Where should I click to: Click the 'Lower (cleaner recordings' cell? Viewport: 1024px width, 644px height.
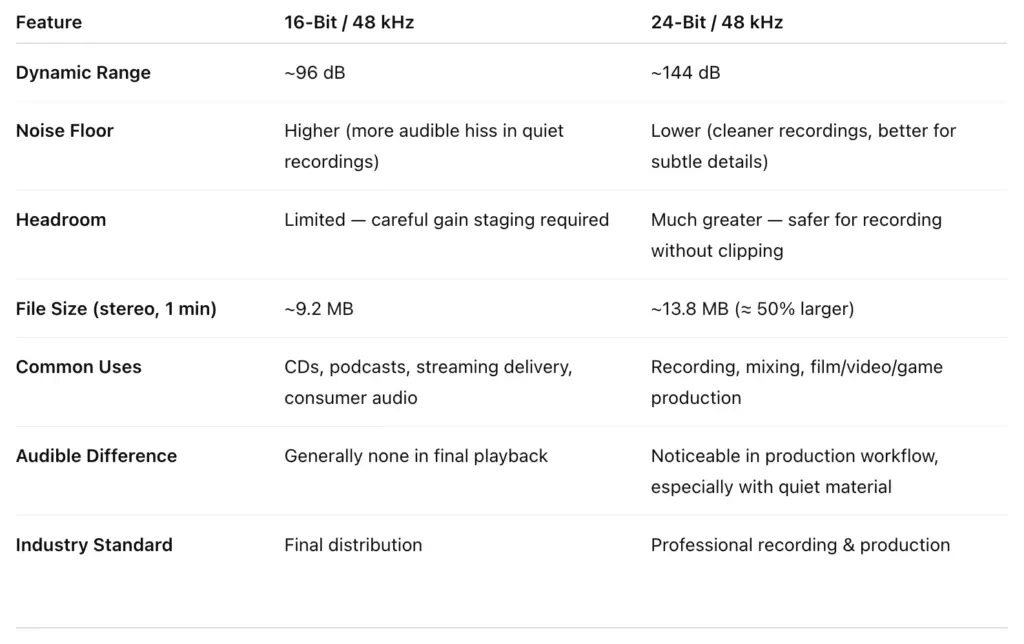point(803,146)
